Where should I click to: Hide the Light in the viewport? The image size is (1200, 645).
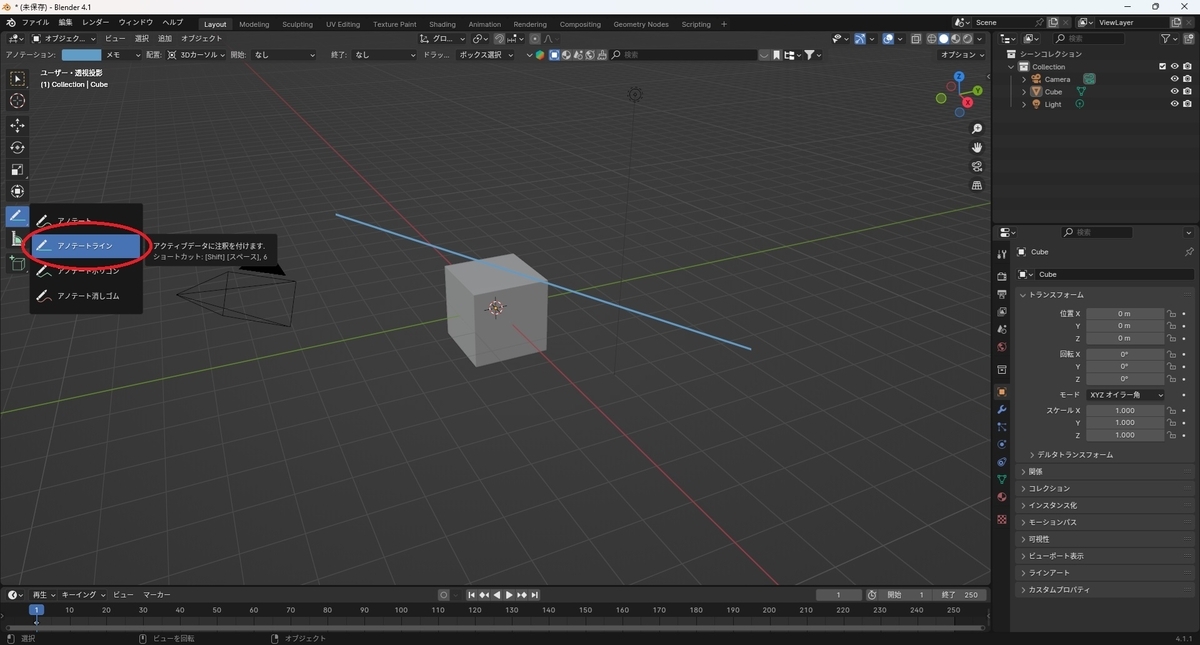point(1174,104)
